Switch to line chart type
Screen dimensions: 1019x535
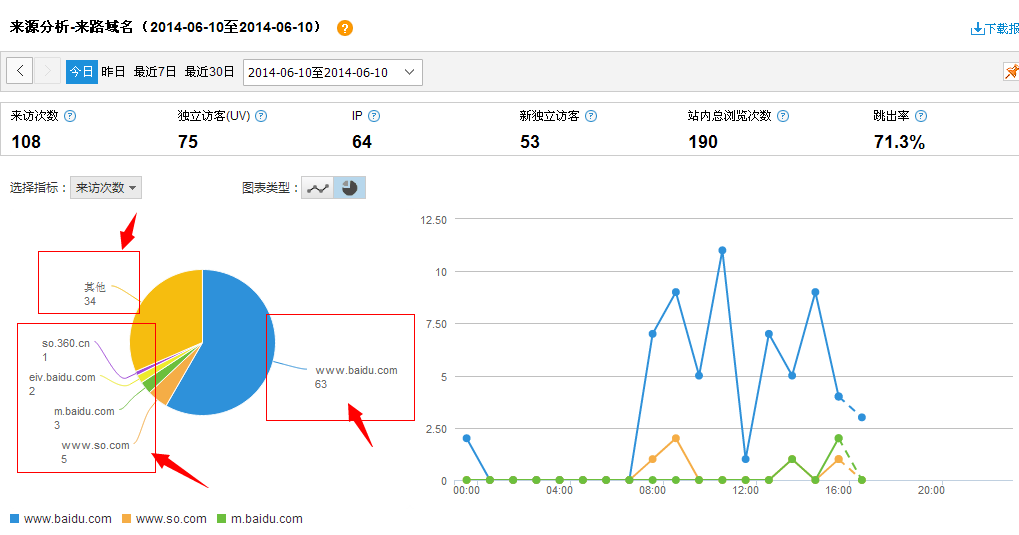coord(318,188)
